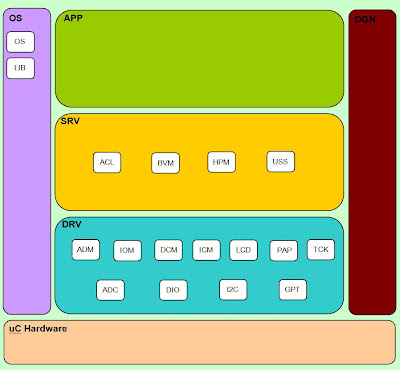Image resolution: width=400 pixels, height=370 pixels.
Task: Select the LIB module box
Action: tap(20, 68)
